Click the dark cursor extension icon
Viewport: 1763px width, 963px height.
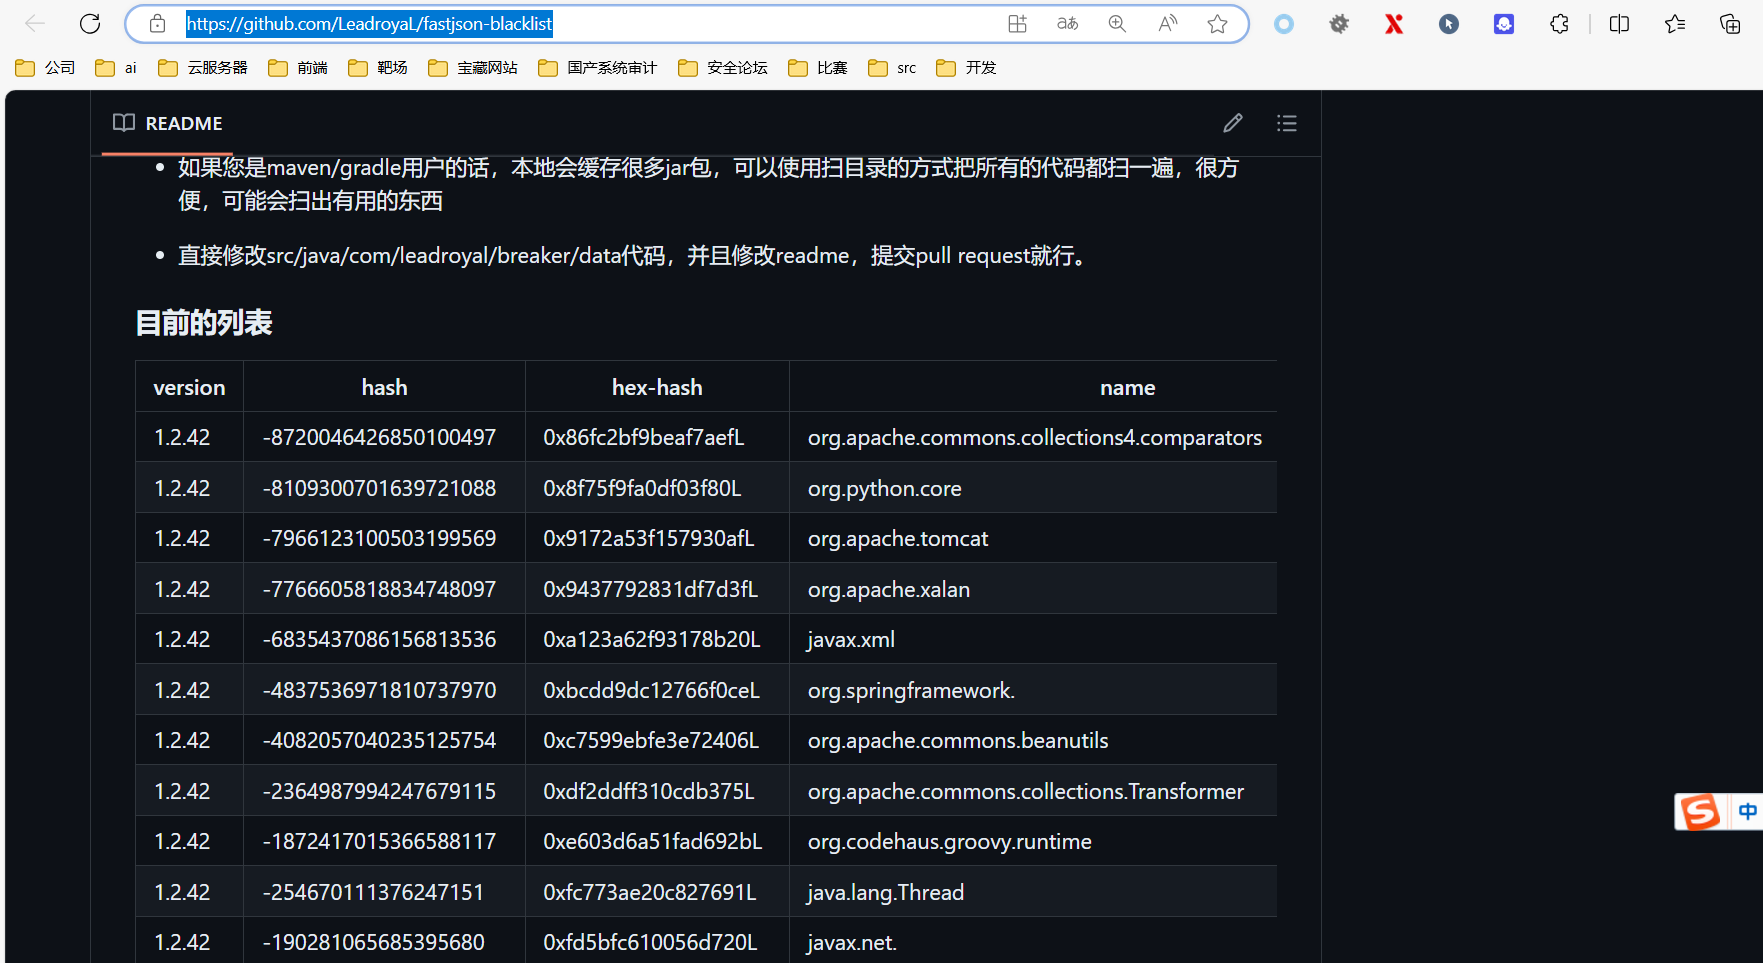coord(1449,24)
